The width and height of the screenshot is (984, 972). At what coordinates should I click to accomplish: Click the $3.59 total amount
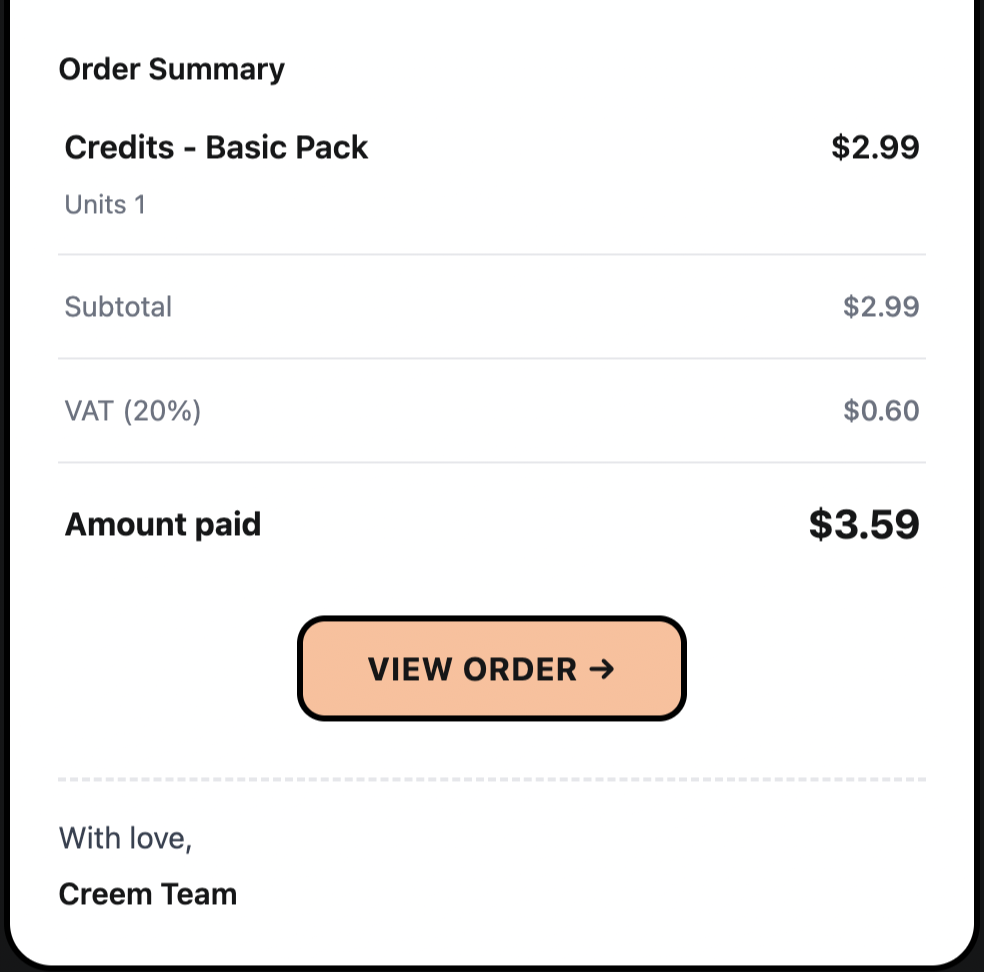(x=863, y=524)
